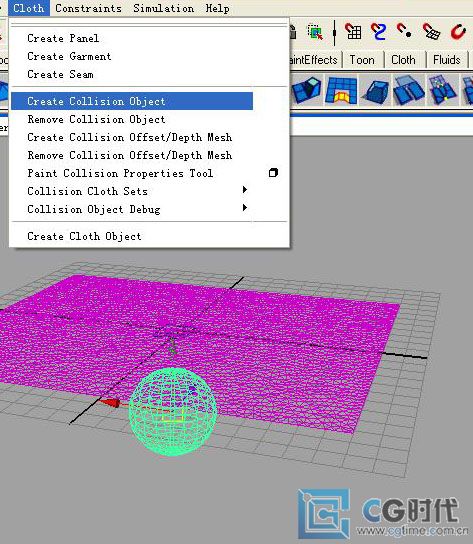
Task: Switch to the PaintEffects shelf tab
Action: pyautogui.click(x=313, y=60)
